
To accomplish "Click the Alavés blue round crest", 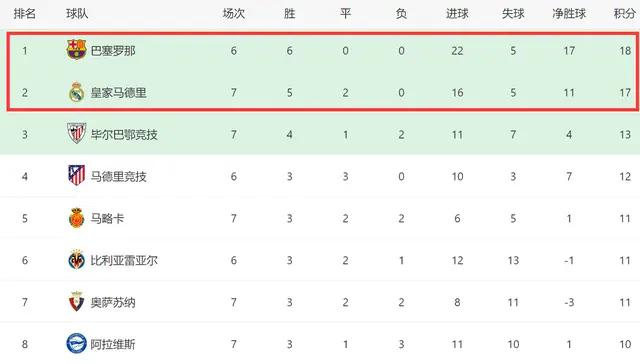I will pyautogui.click(x=76, y=344).
